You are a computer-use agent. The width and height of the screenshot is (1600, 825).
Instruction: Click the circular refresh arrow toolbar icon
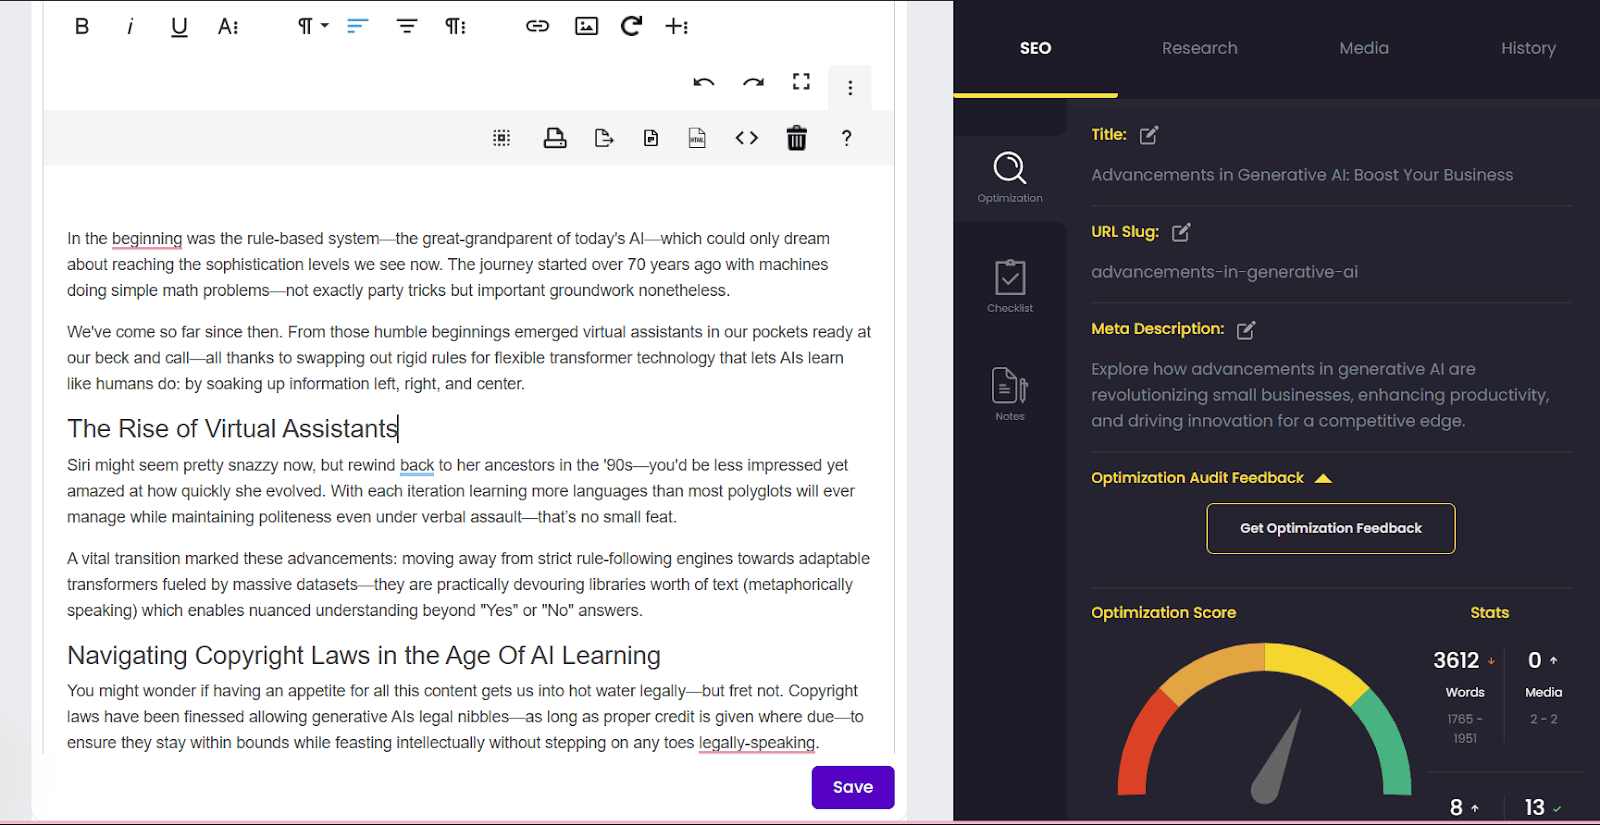631,26
